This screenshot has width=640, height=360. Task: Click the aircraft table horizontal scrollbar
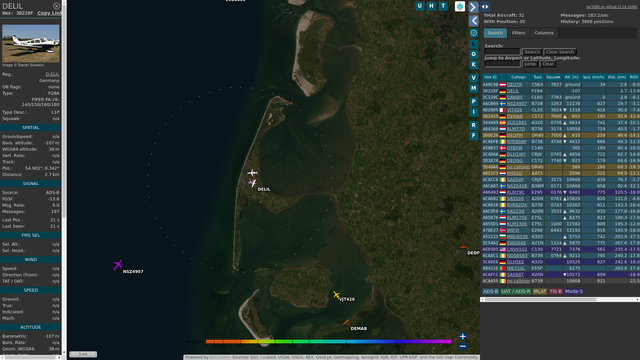tap(560, 300)
